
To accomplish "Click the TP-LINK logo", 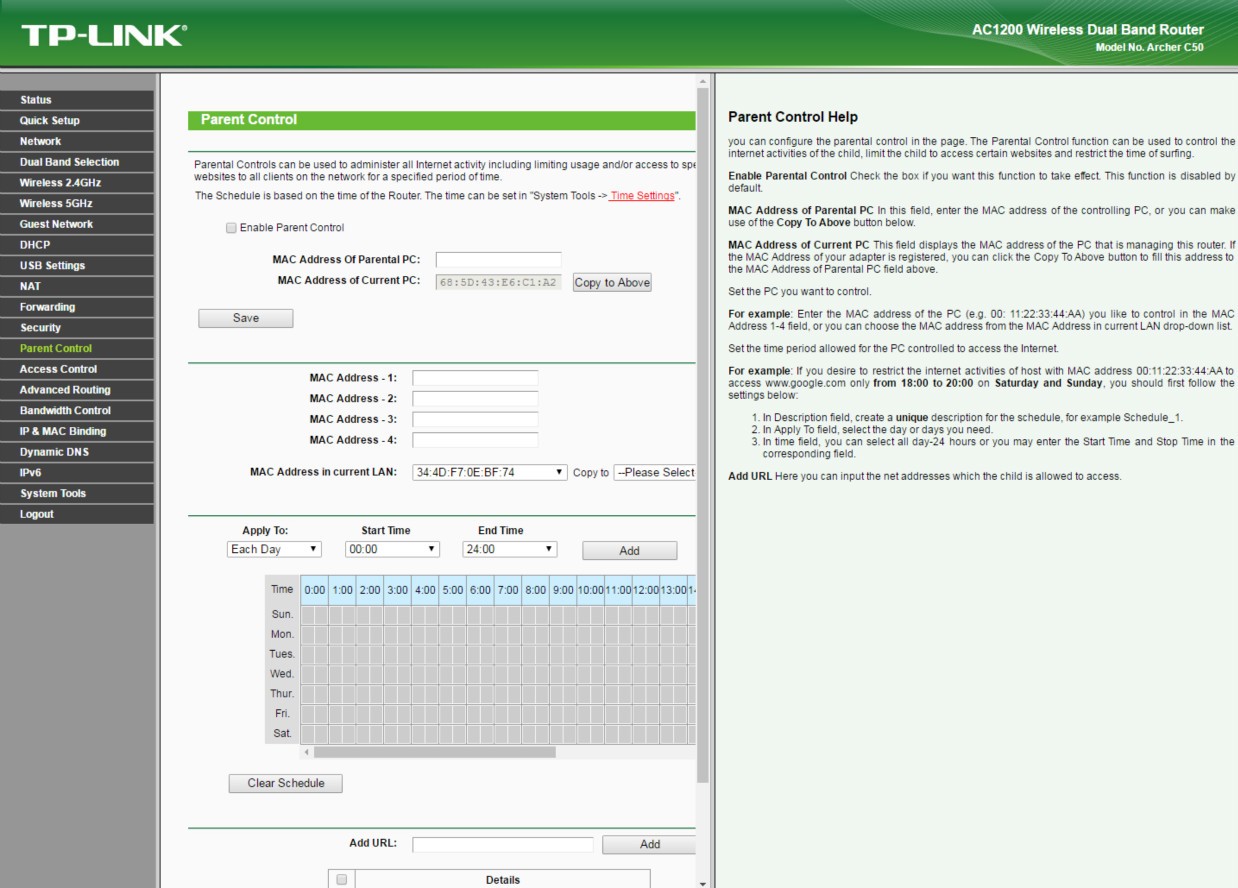I will coord(103,35).
